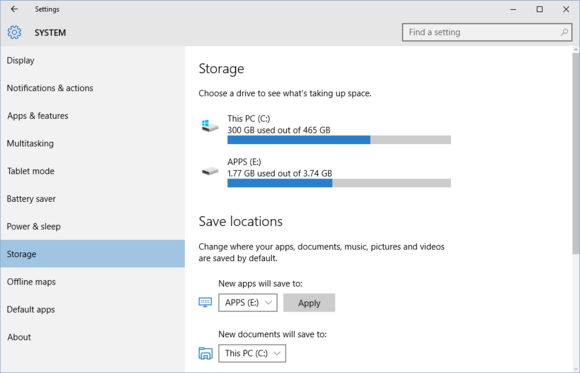Go to Notifications & actions
The image size is (580, 373).
[92, 88]
